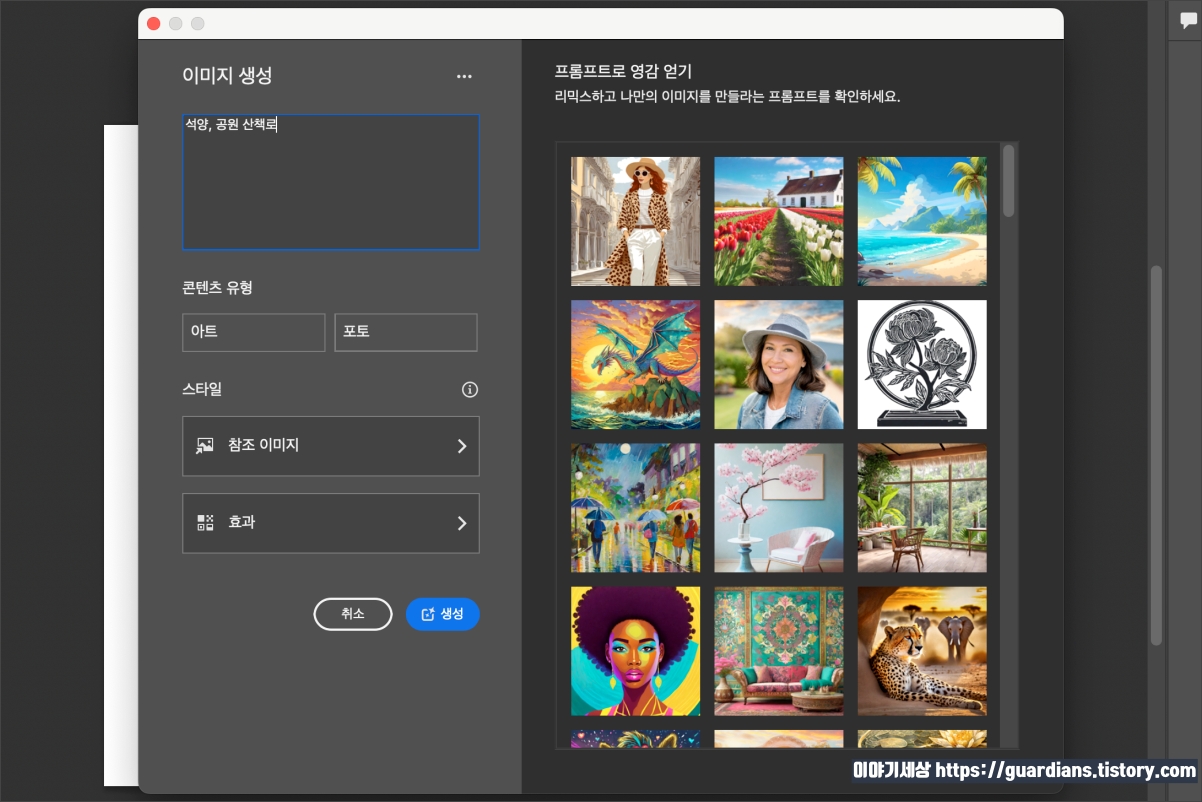Select the teal patterned living room thumbnail
The height and width of the screenshot is (802, 1202).
(779, 651)
